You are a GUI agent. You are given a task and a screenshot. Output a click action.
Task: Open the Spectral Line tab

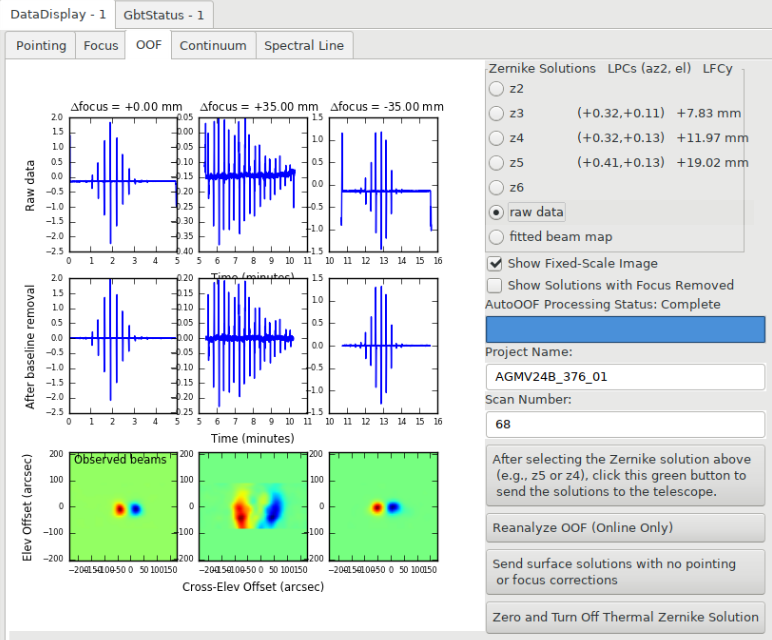point(304,46)
